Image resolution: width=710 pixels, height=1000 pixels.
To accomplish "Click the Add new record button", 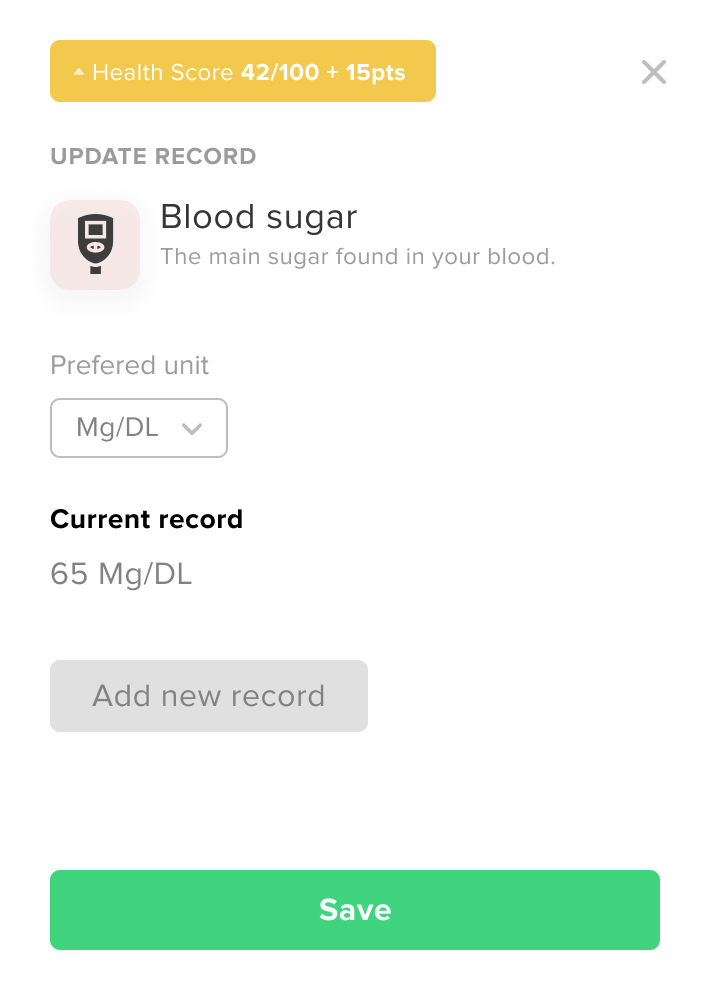I will pos(209,696).
